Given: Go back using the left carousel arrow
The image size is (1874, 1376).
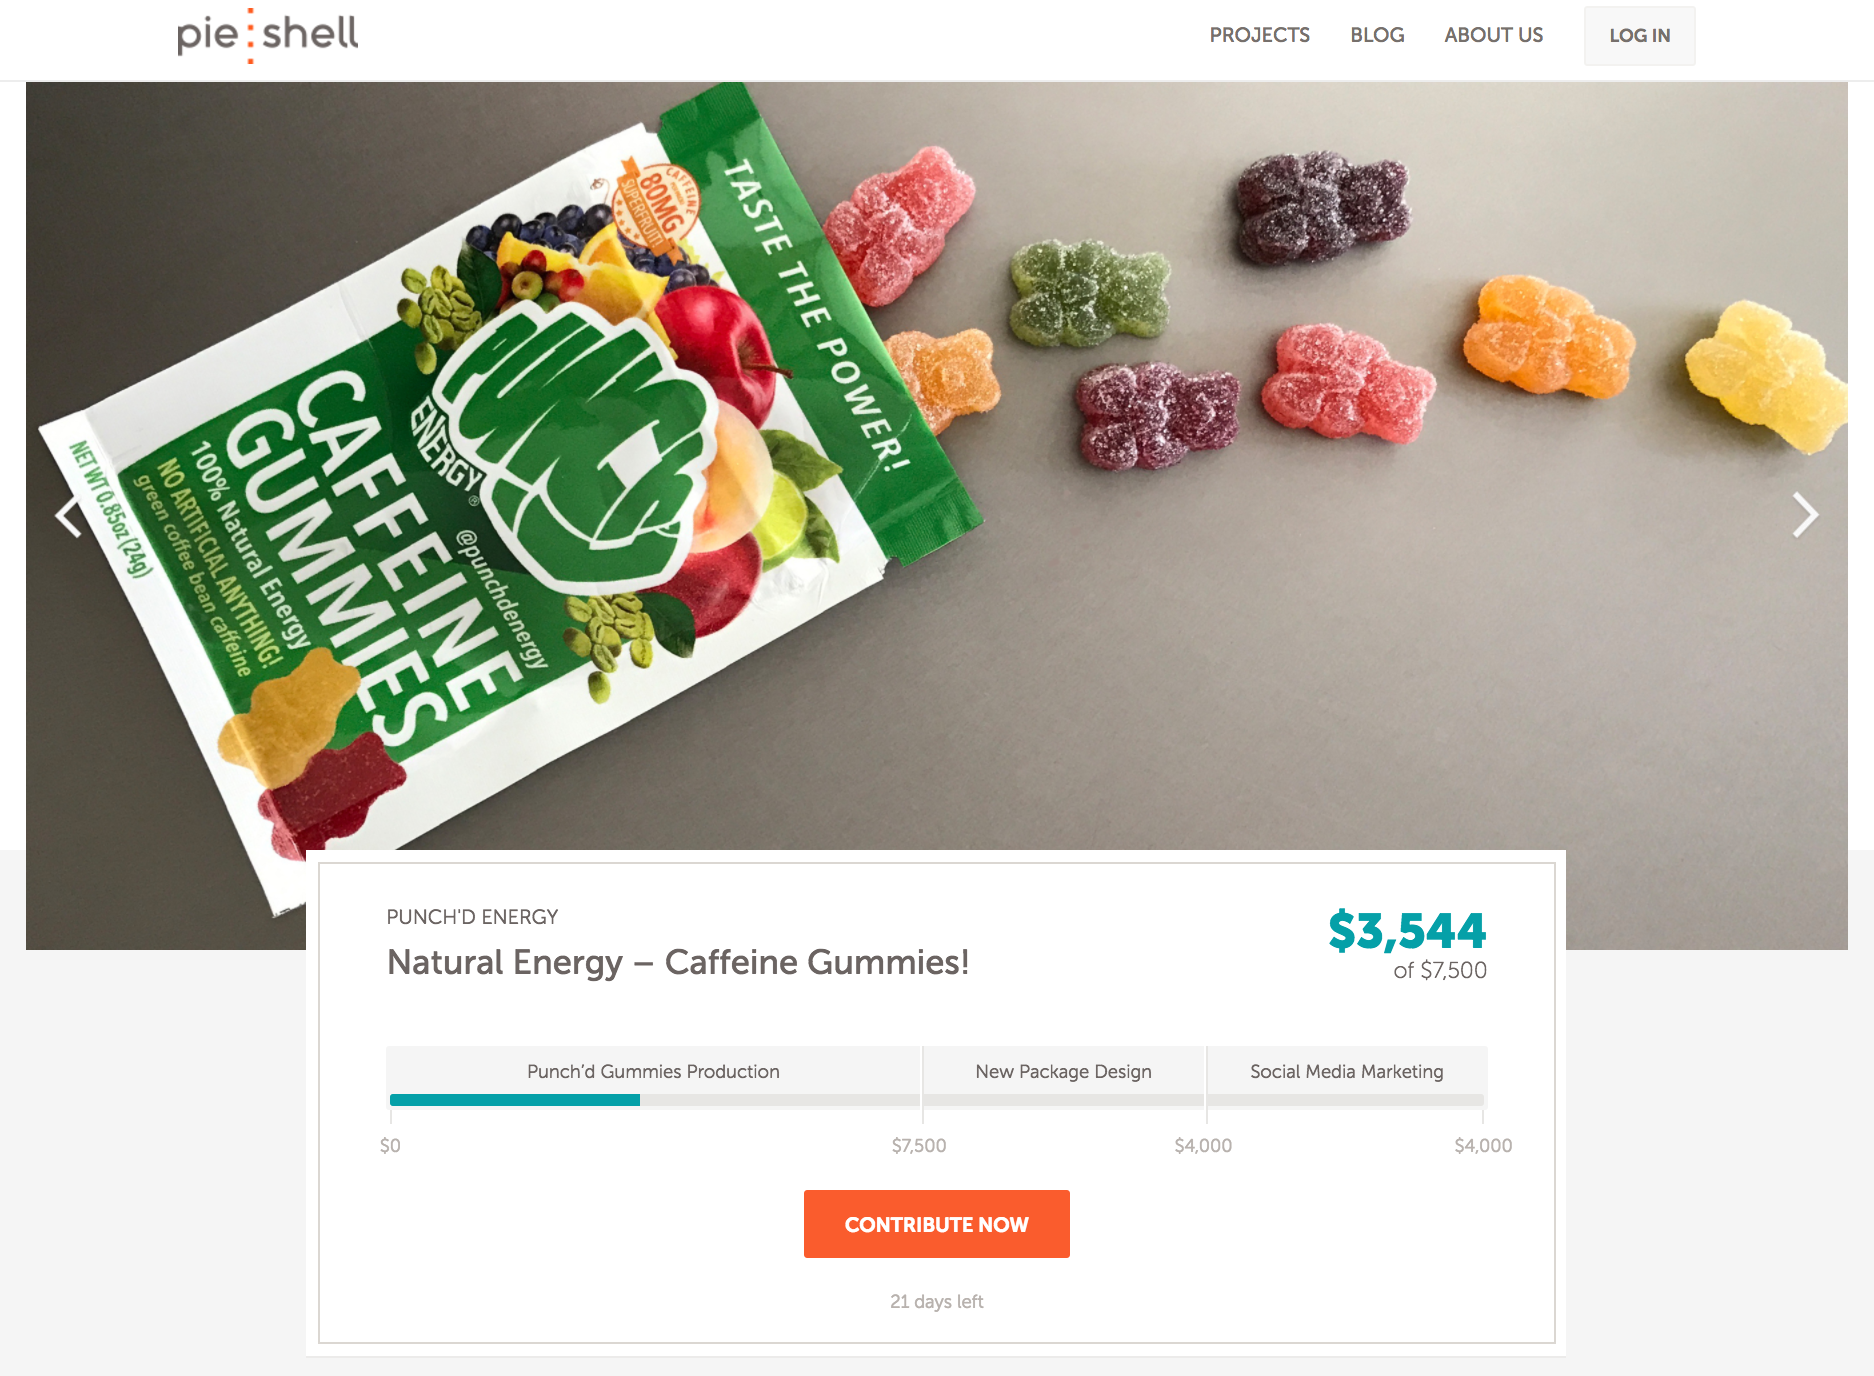Looking at the screenshot, I should 68,515.
